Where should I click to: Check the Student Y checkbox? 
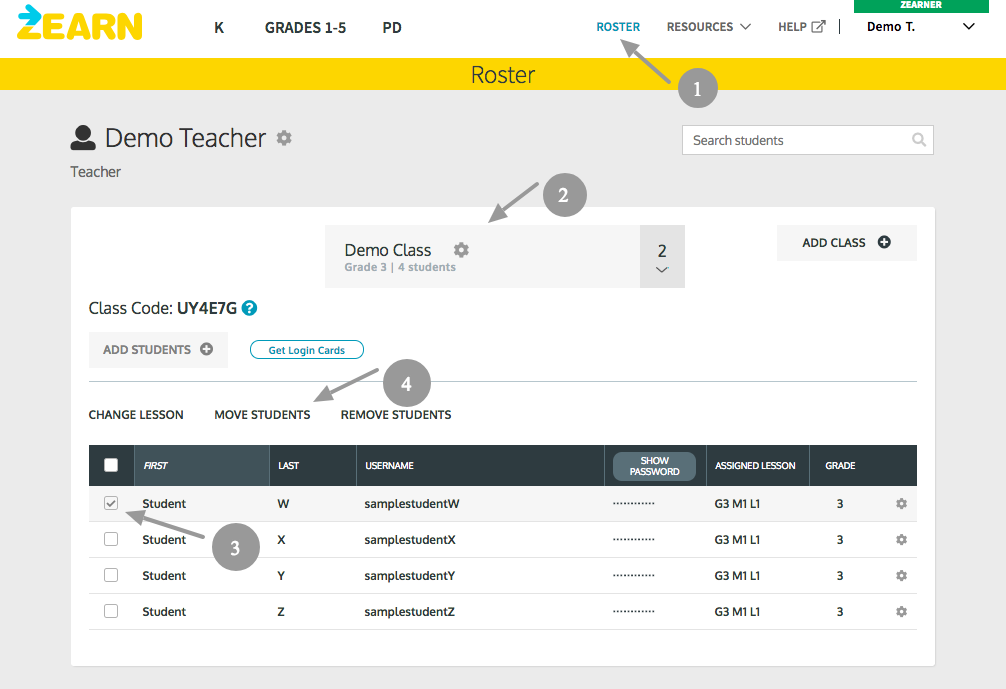[111, 575]
